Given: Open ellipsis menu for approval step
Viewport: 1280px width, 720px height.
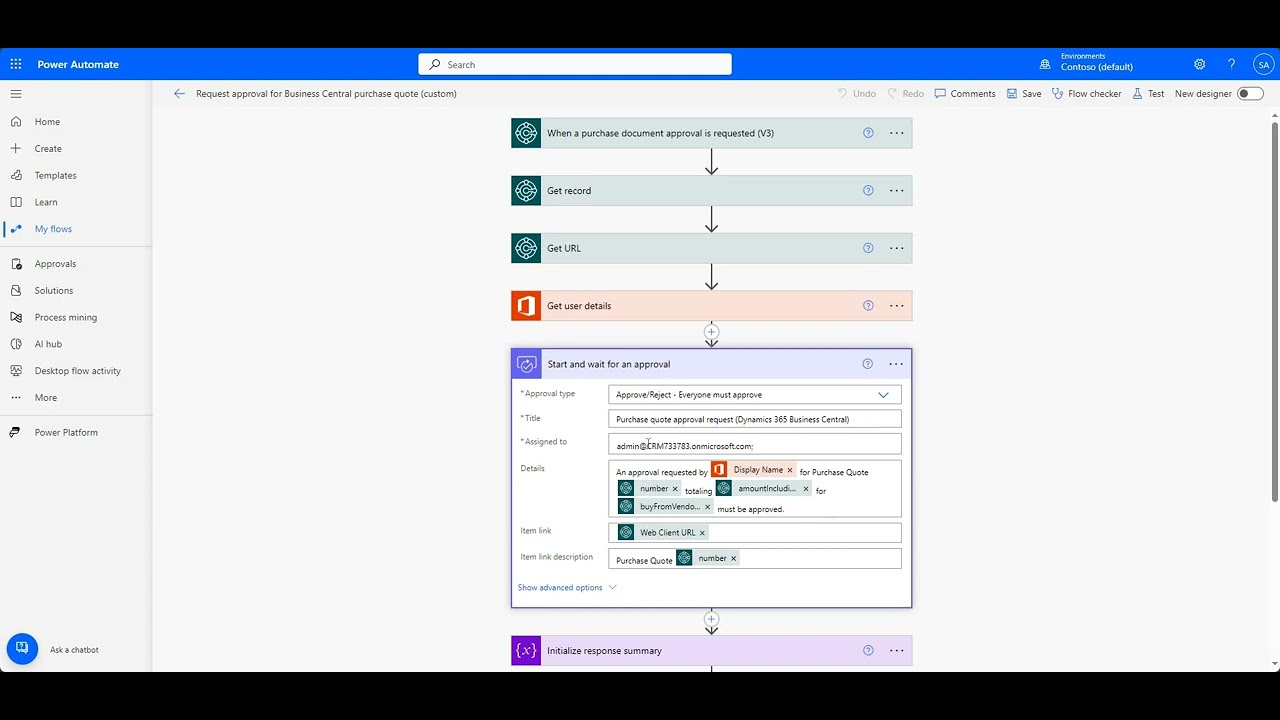Looking at the screenshot, I should point(896,364).
